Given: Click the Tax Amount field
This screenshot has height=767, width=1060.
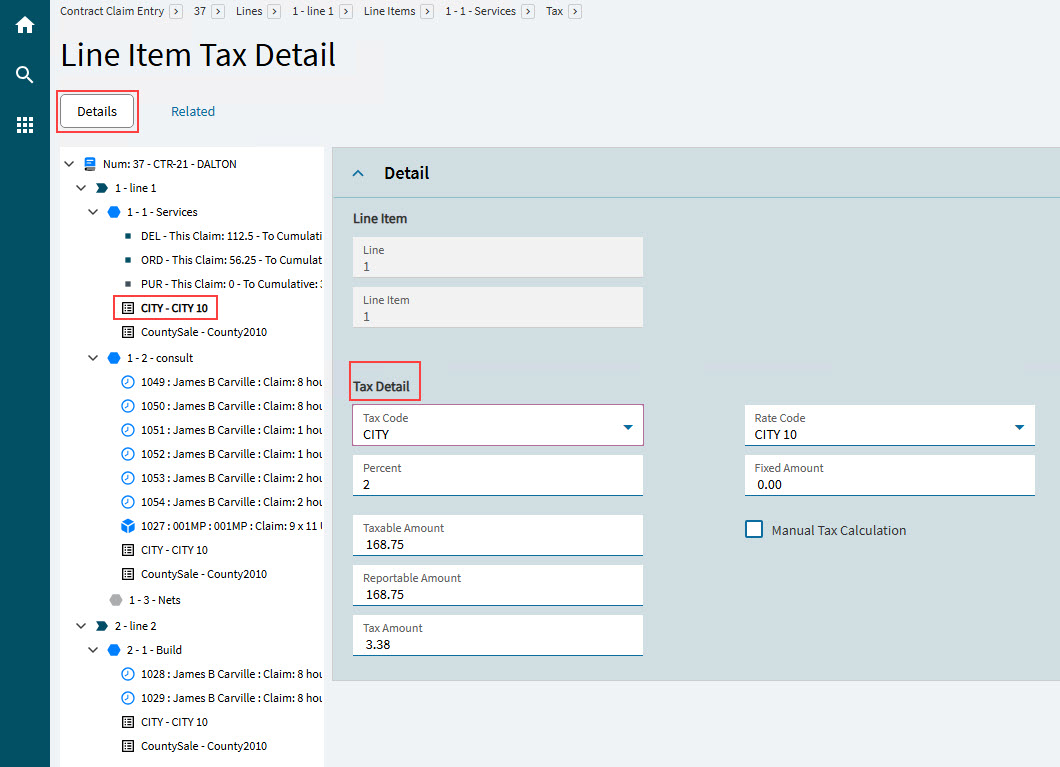Looking at the screenshot, I should (498, 636).
